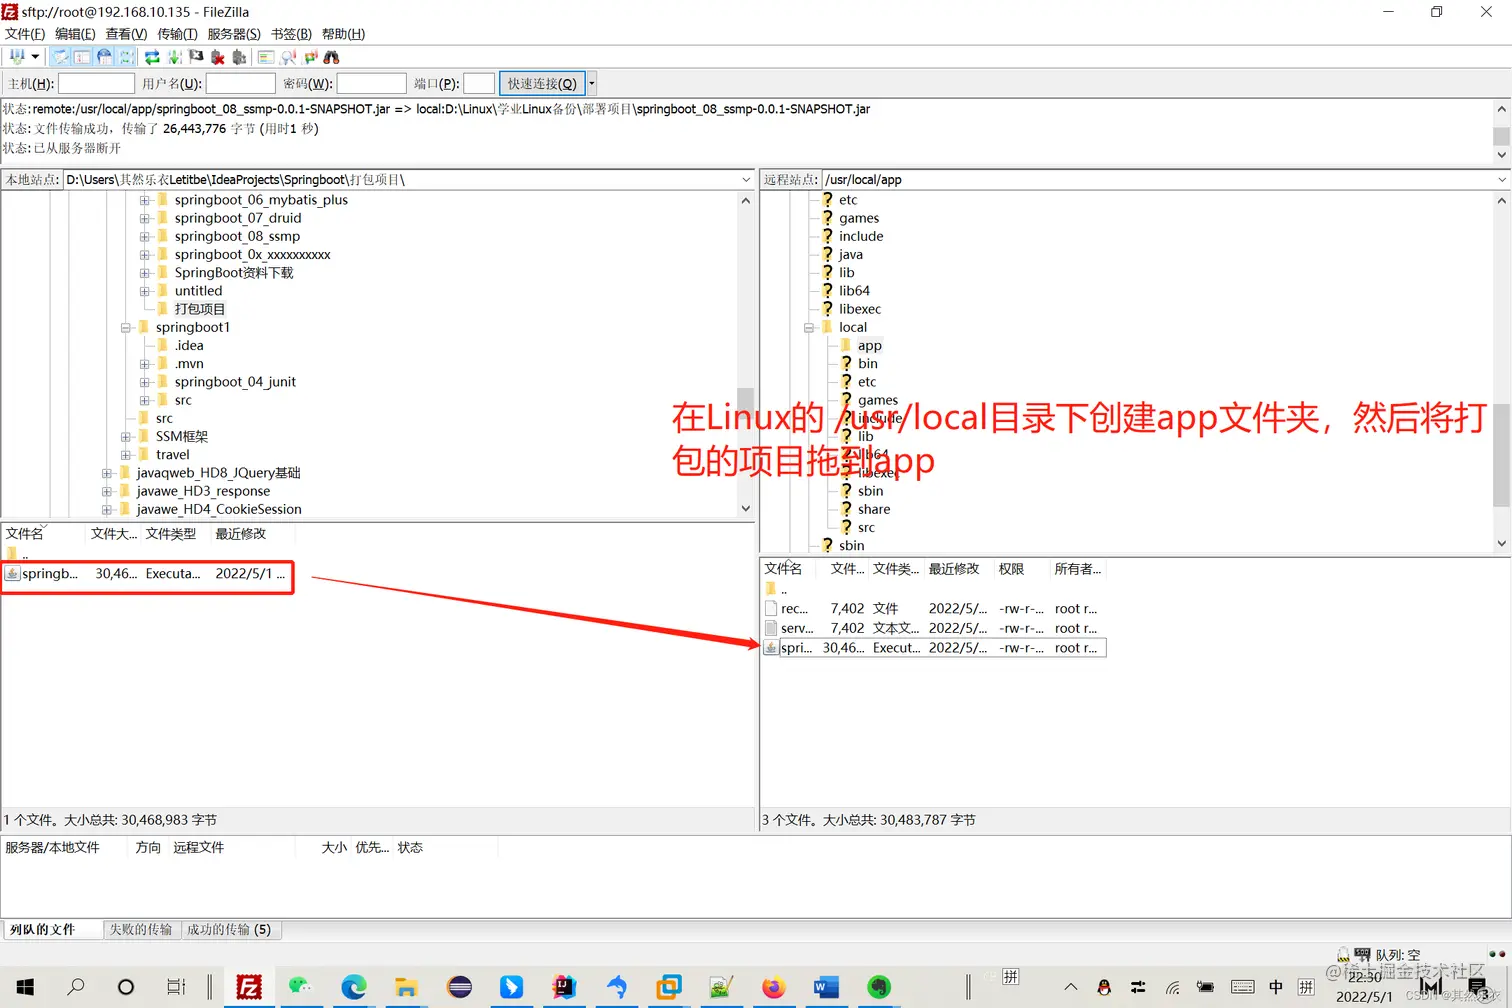1512x1008 pixels.
Task: Click the refresh file lists toolbar icon
Action: pyautogui.click(x=152, y=57)
